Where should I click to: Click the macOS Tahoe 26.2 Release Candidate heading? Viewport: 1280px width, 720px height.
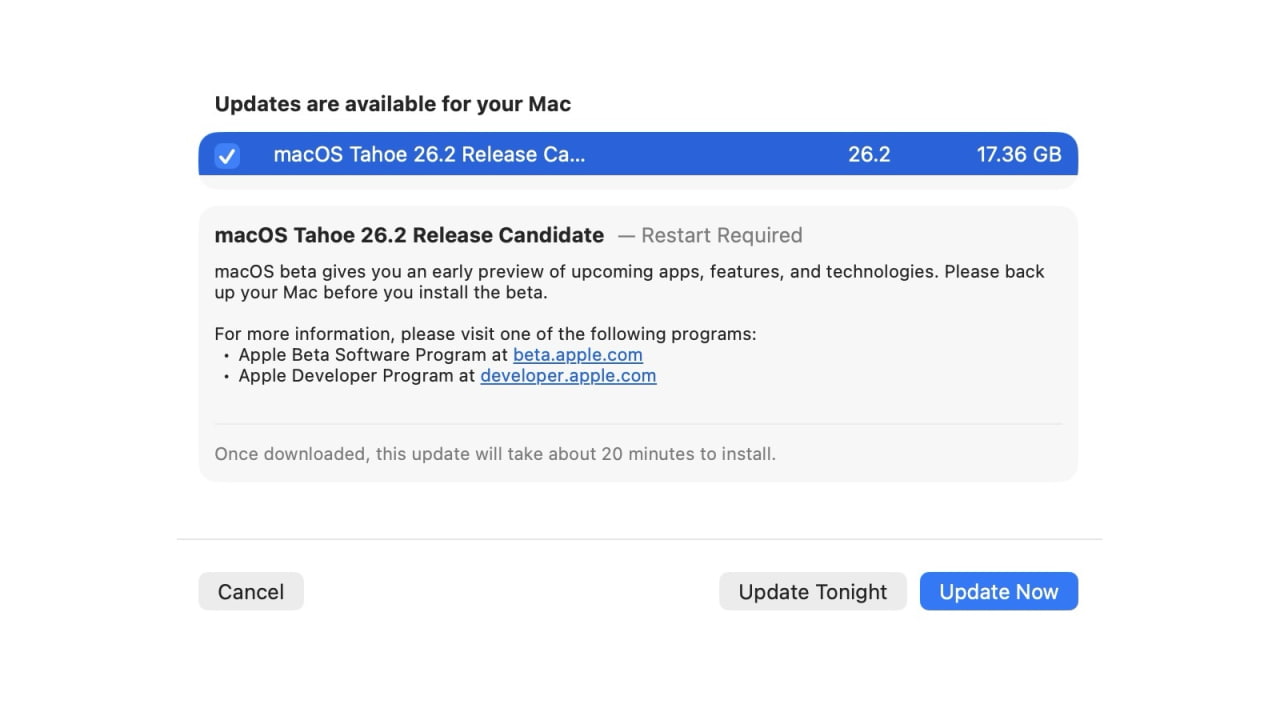point(409,235)
